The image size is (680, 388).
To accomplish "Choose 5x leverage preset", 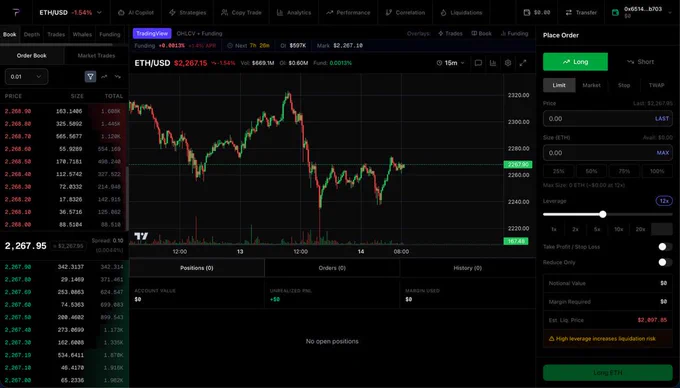I will click(597, 229).
